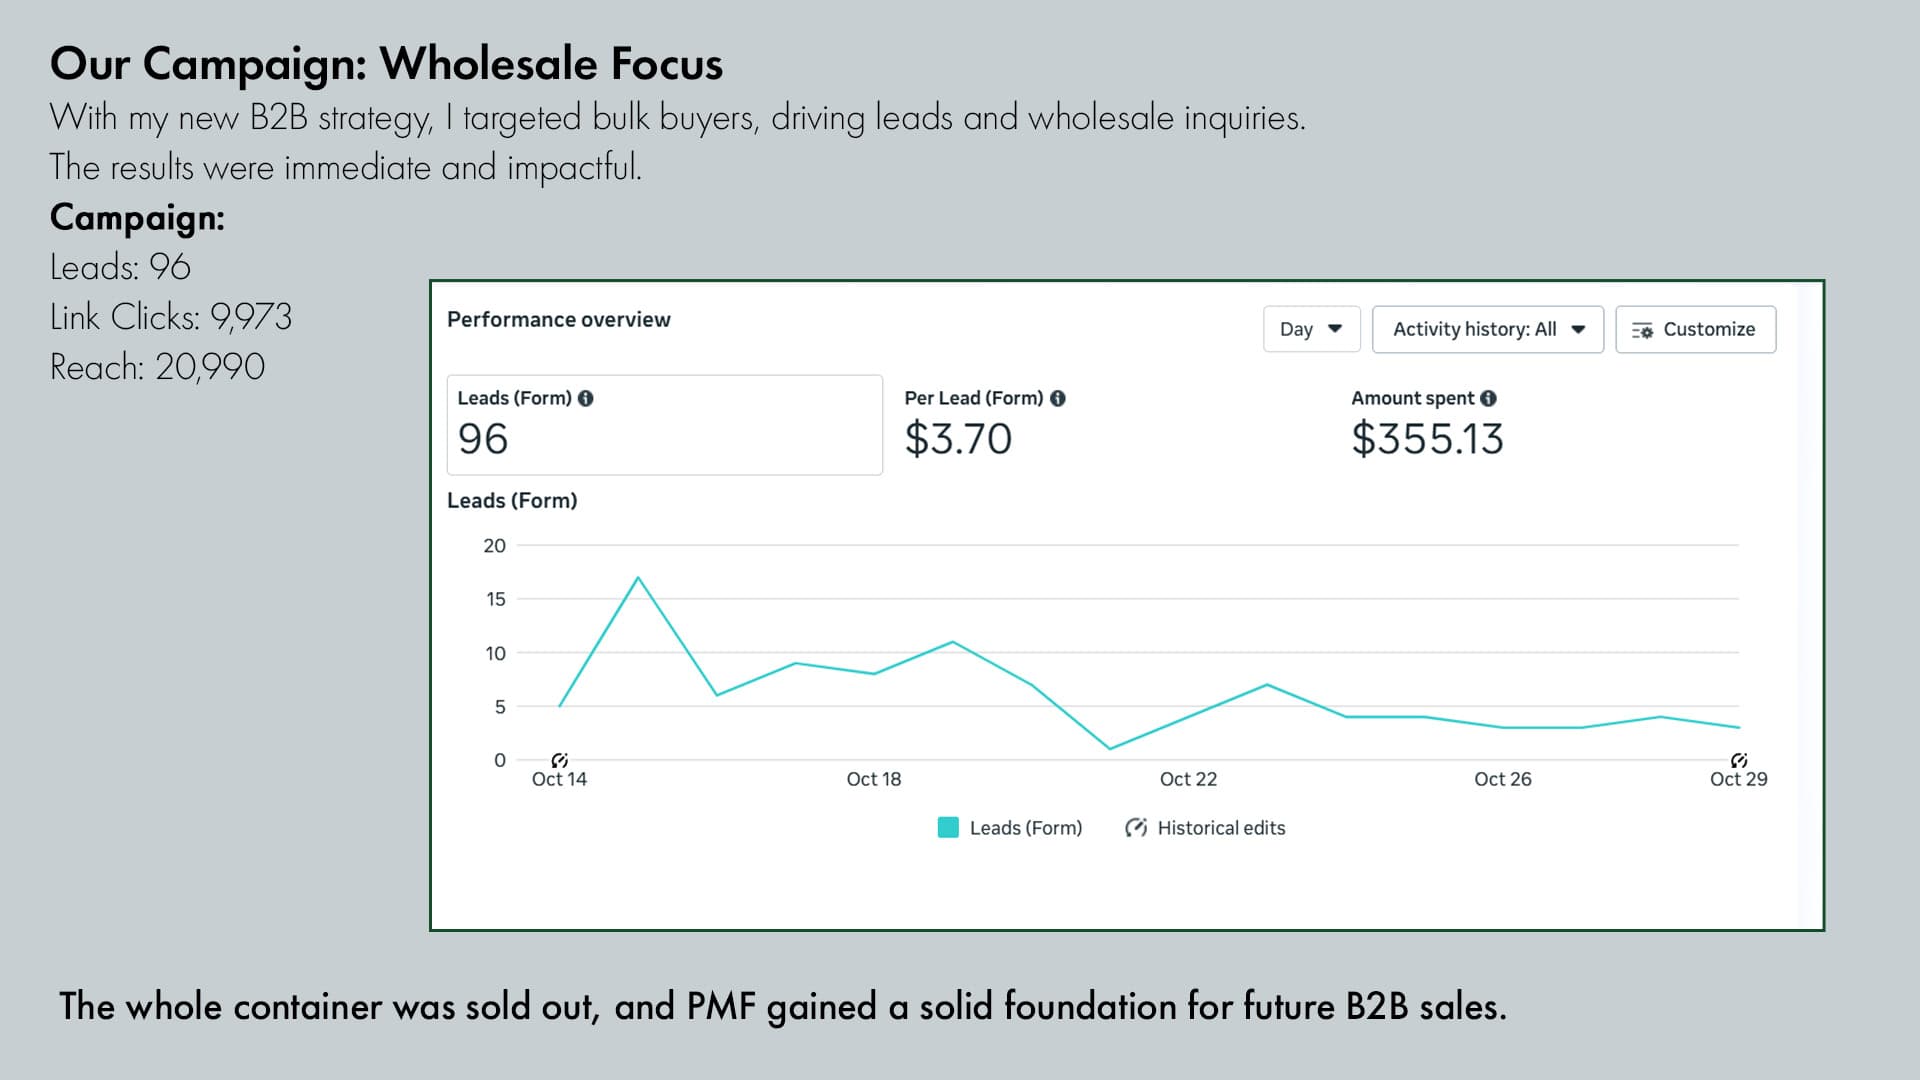
Task: Click the teal Leads (Form) color swatch
Action: pos(947,828)
